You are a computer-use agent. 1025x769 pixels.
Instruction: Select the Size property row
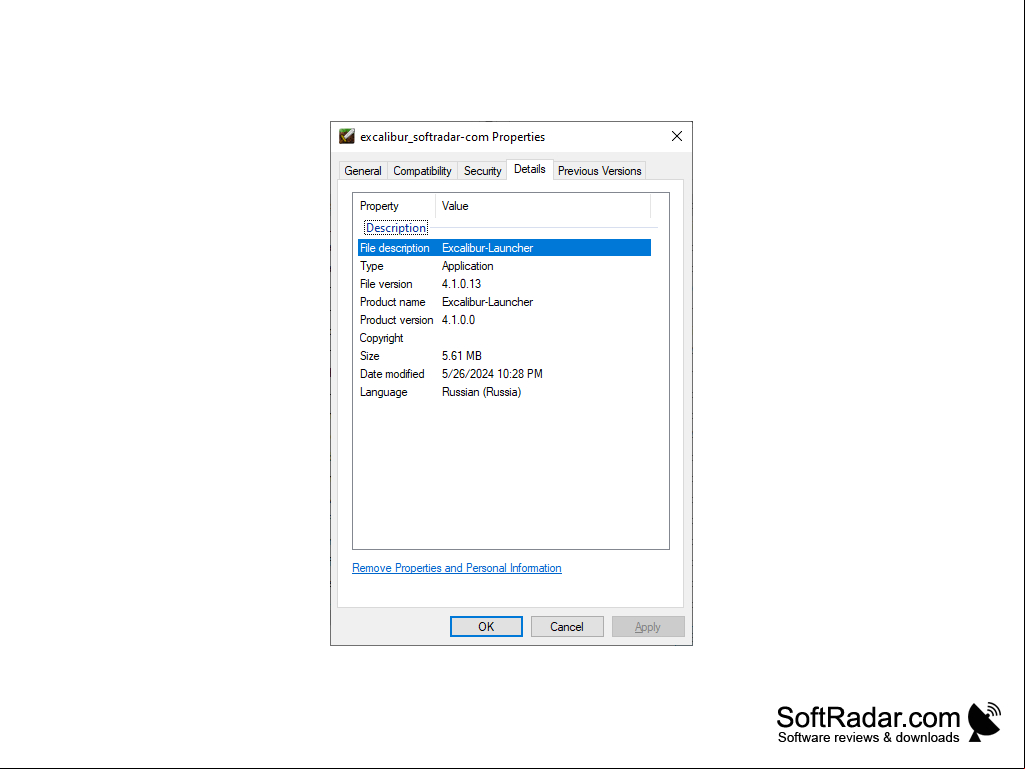pos(504,356)
